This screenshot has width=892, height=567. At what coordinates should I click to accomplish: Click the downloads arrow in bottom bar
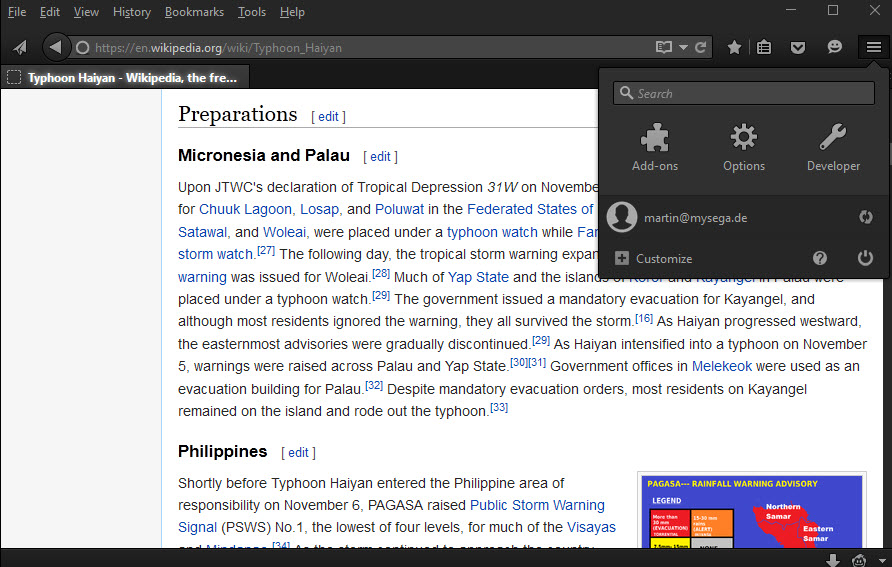pos(833,560)
